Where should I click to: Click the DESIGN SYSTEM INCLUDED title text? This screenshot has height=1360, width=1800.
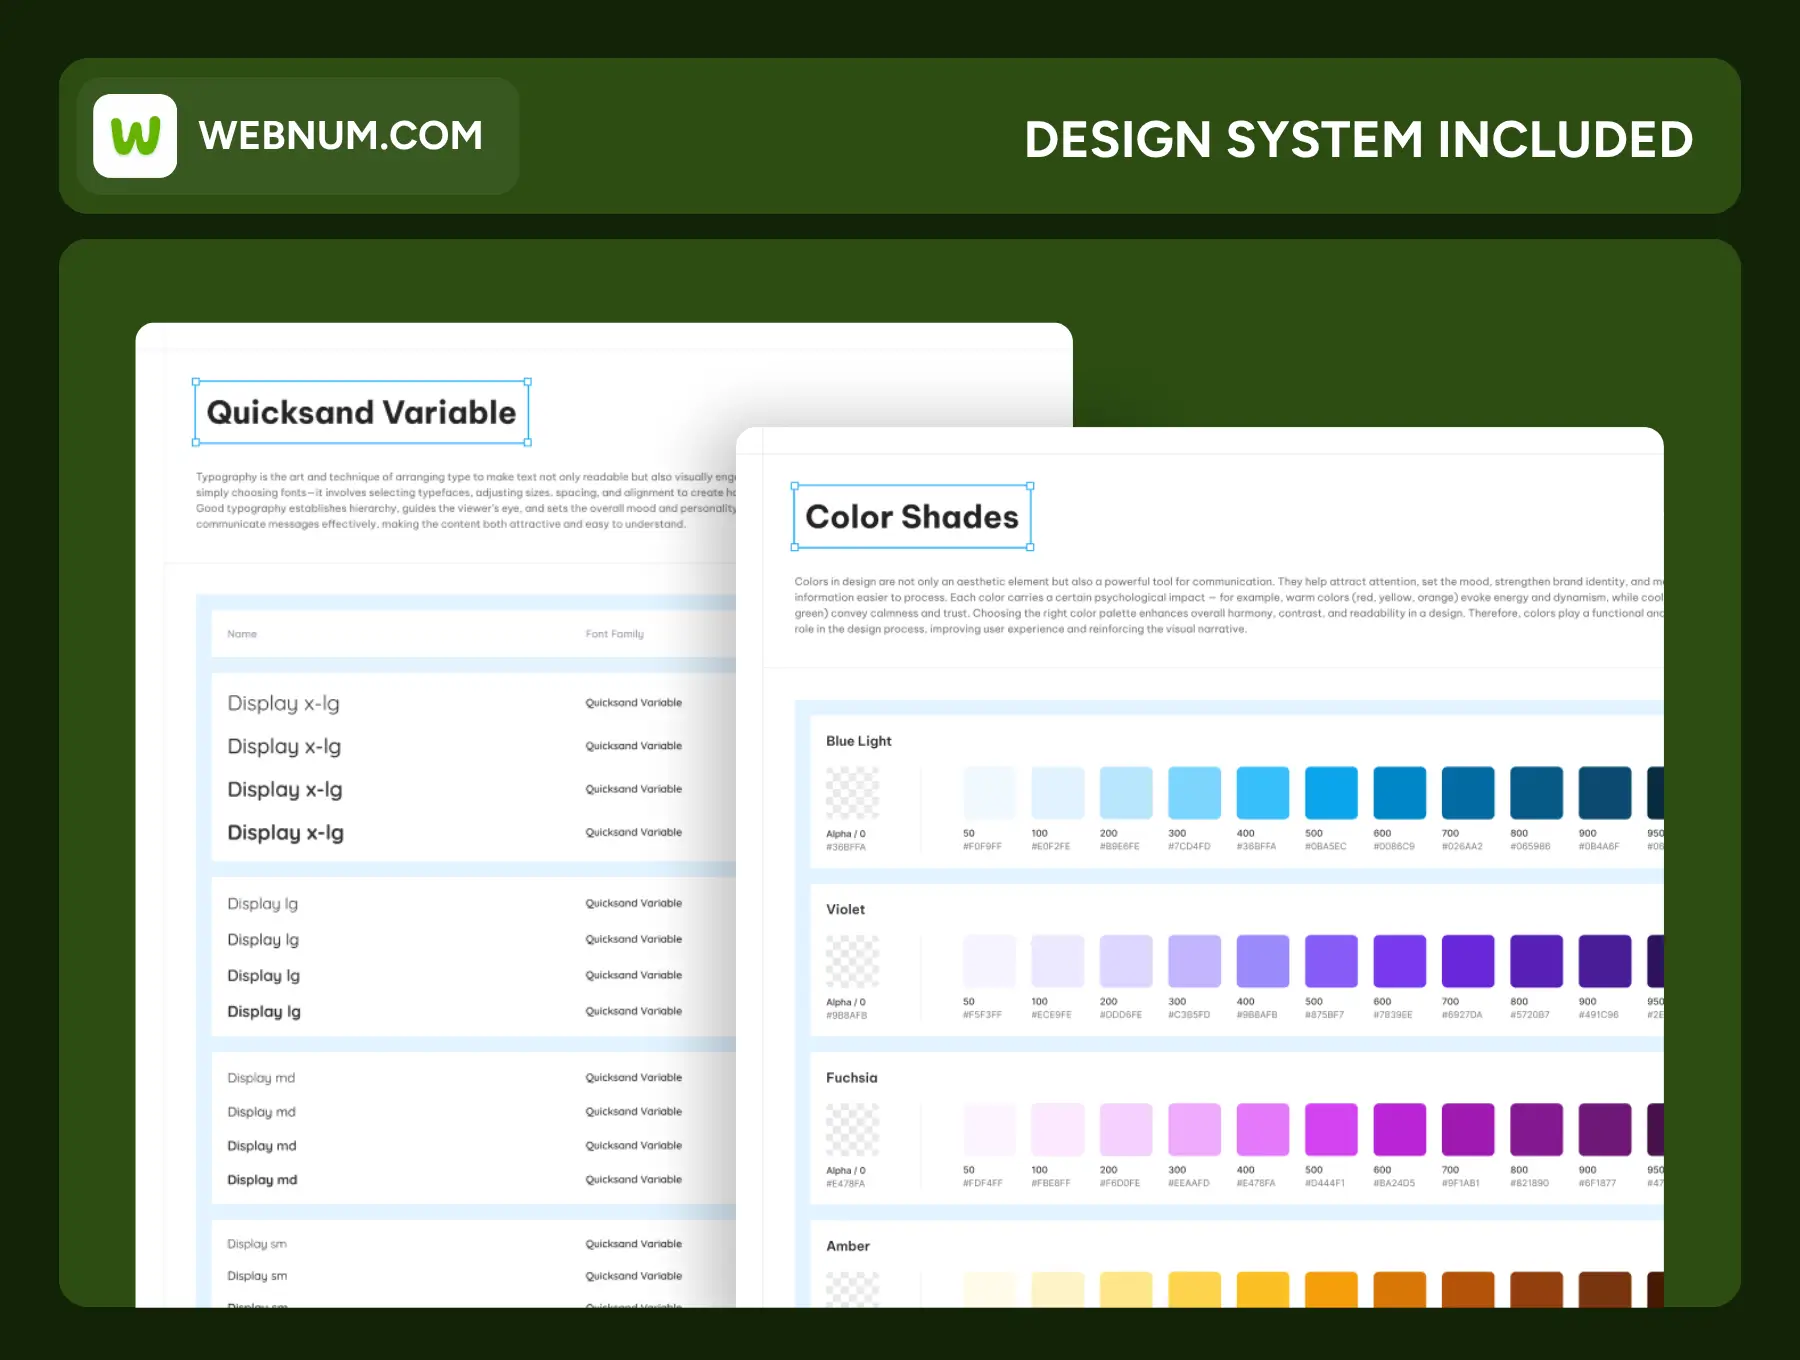[1358, 139]
